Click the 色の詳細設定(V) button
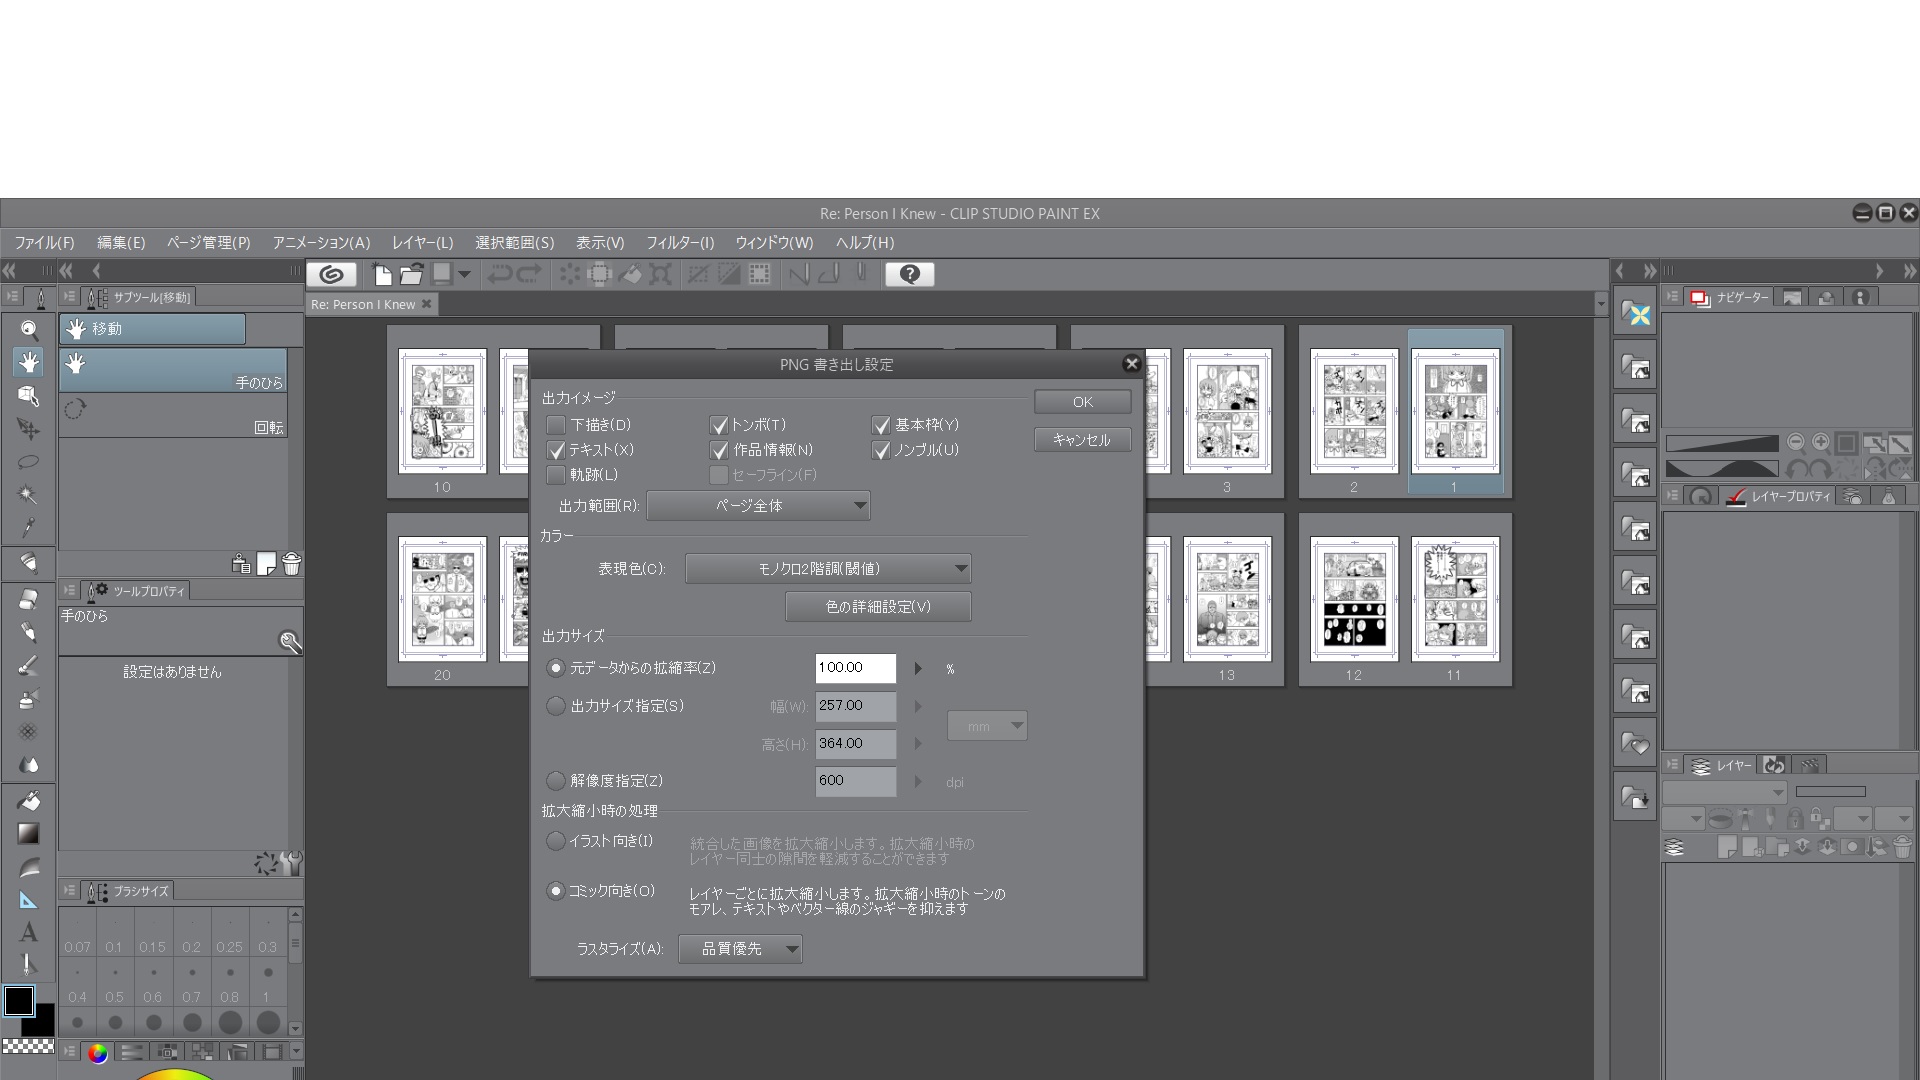 (x=878, y=607)
